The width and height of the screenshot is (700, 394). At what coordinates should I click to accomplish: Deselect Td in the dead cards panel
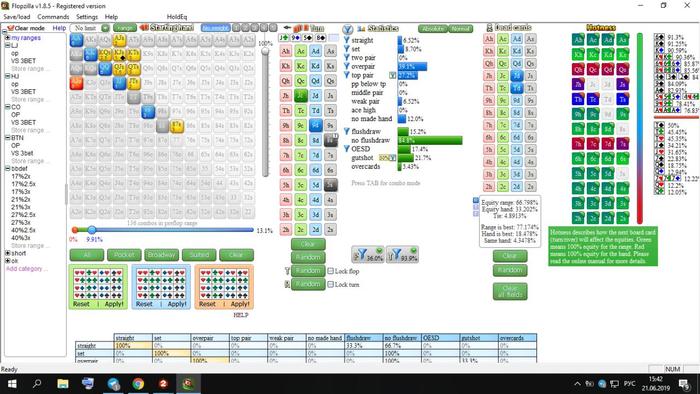[517, 88]
